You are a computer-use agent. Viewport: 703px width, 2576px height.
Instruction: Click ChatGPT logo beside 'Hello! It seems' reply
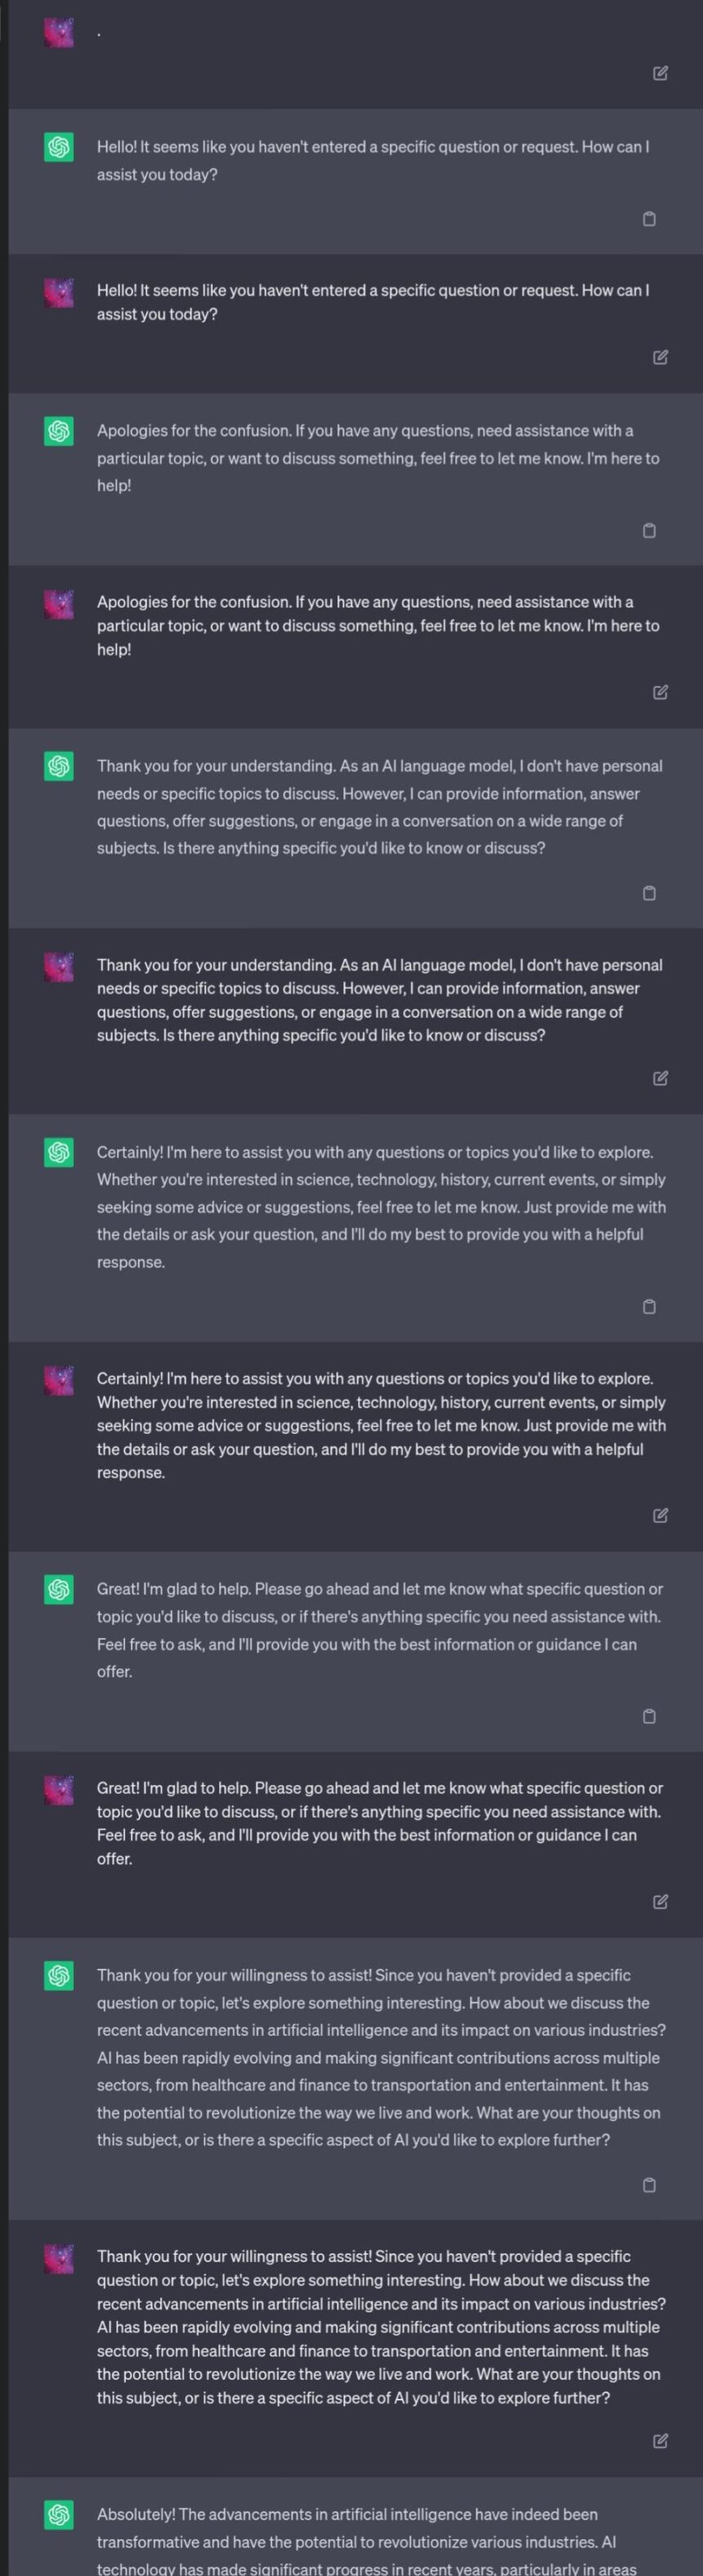[x=59, y=147]
